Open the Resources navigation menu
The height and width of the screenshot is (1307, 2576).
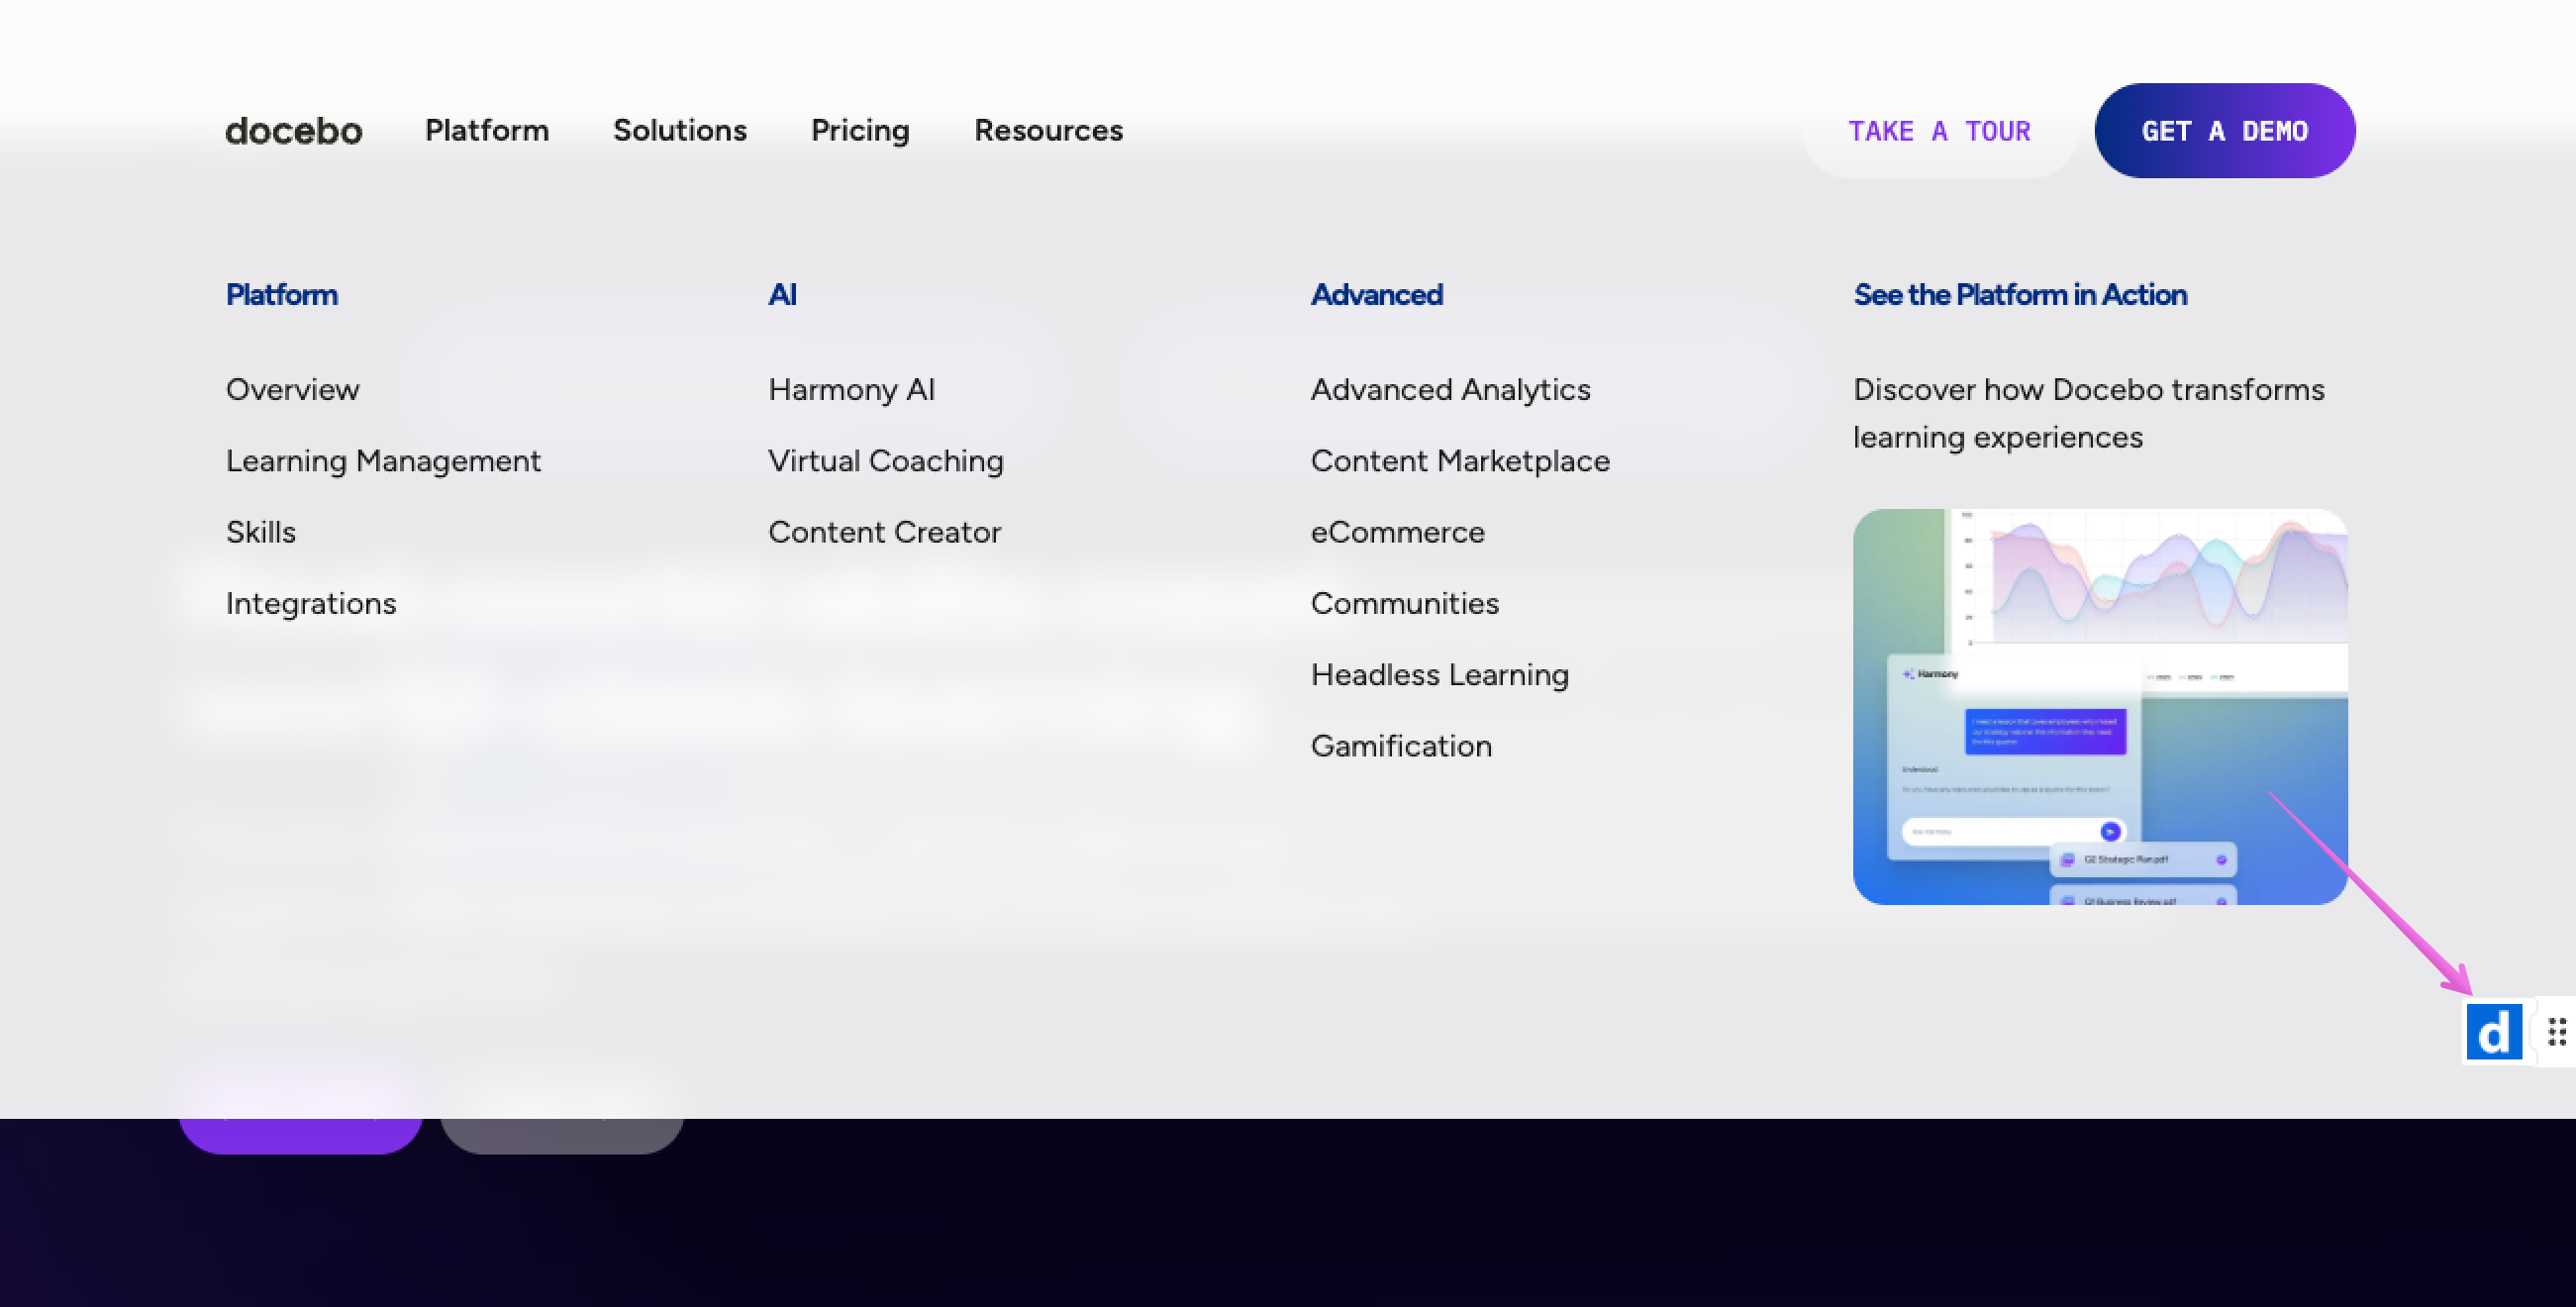tap(1048, 131)
